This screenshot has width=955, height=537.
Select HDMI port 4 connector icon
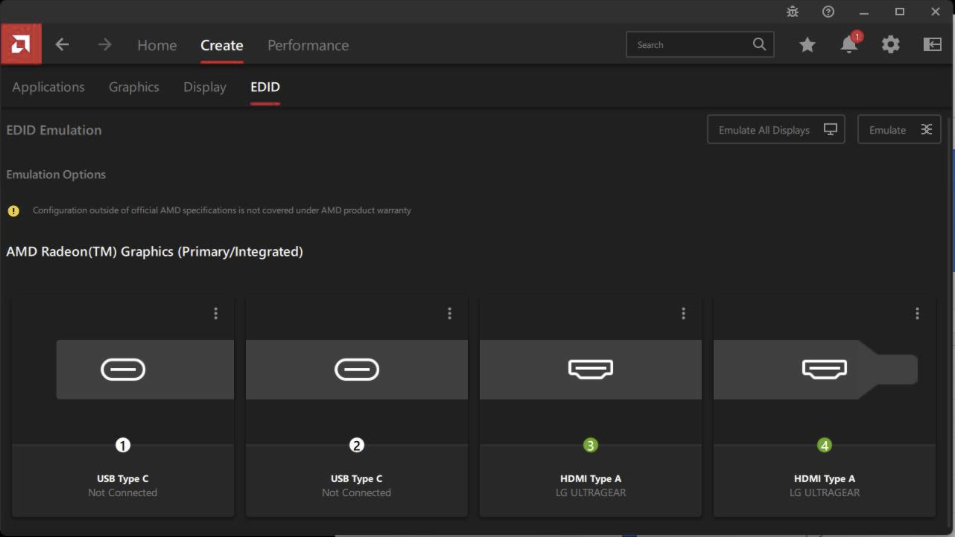(824, 369)
